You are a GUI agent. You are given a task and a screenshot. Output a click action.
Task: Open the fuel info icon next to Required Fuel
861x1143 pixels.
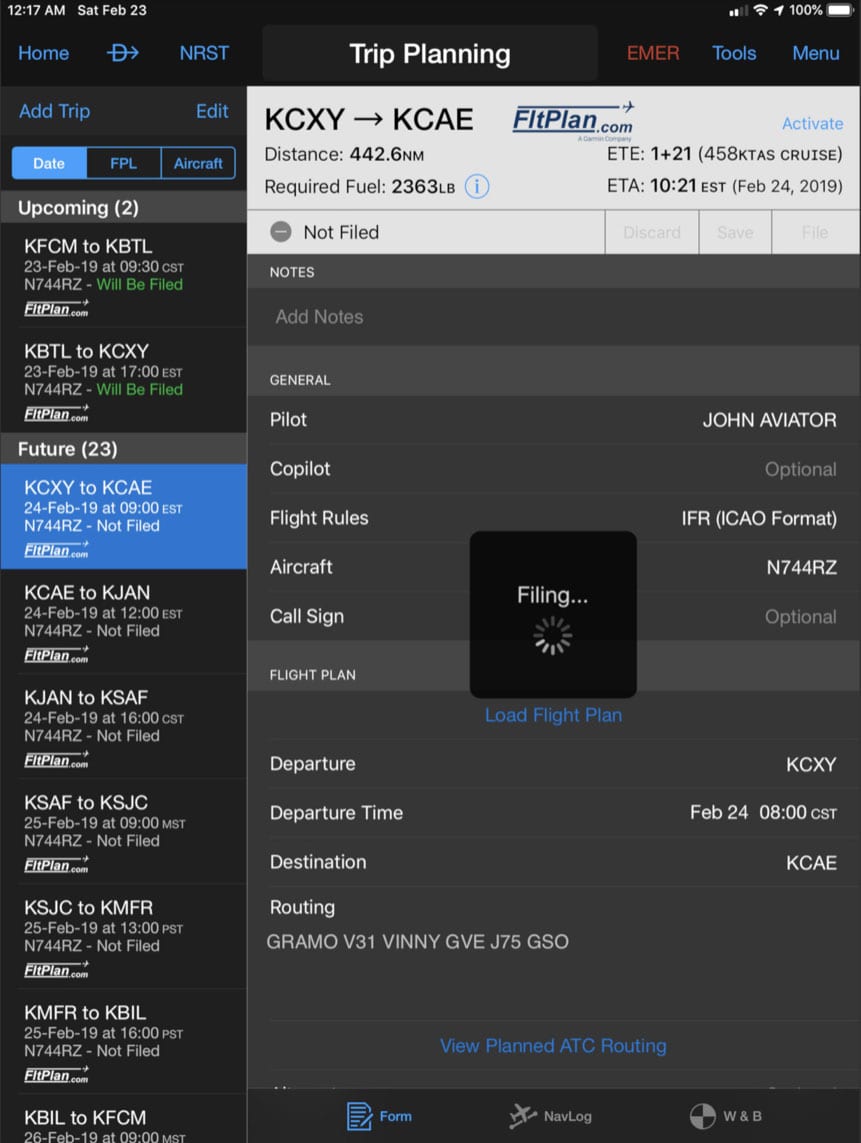pos(477,187)
